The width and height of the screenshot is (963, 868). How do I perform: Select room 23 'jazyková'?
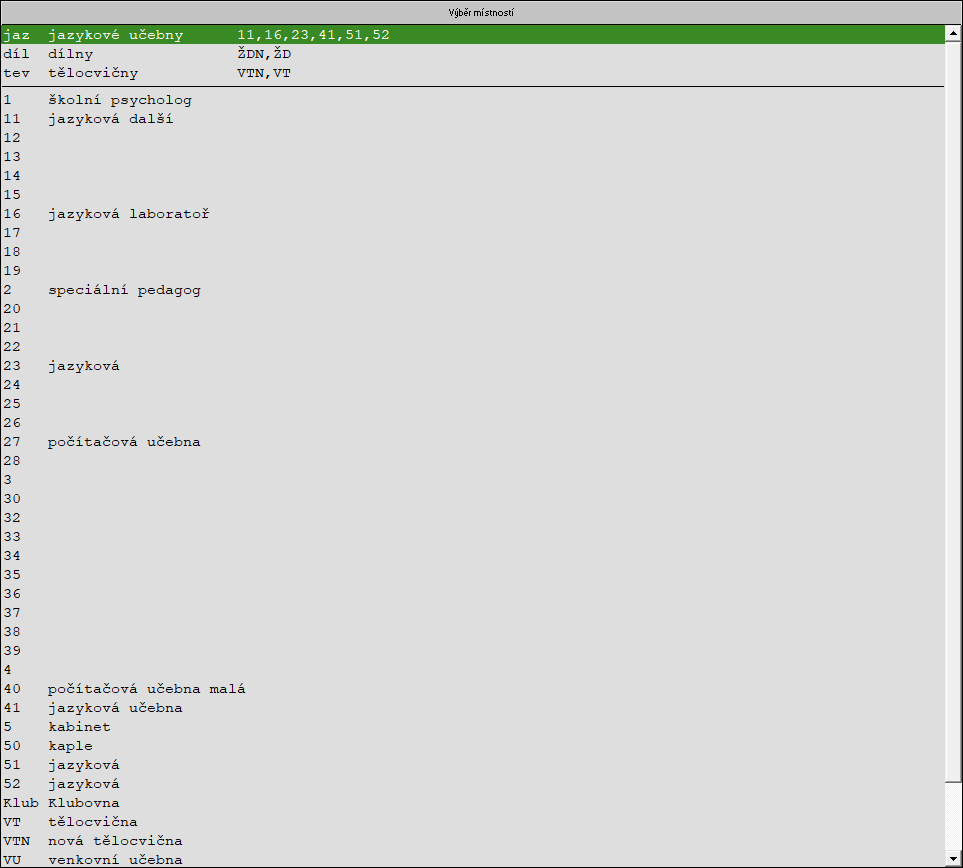coord(83,366)
